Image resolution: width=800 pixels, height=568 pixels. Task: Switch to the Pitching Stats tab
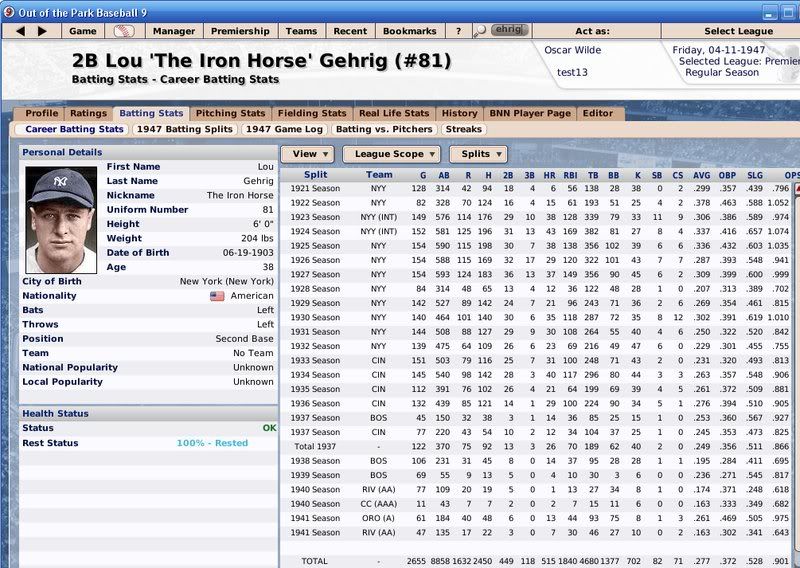231,114
